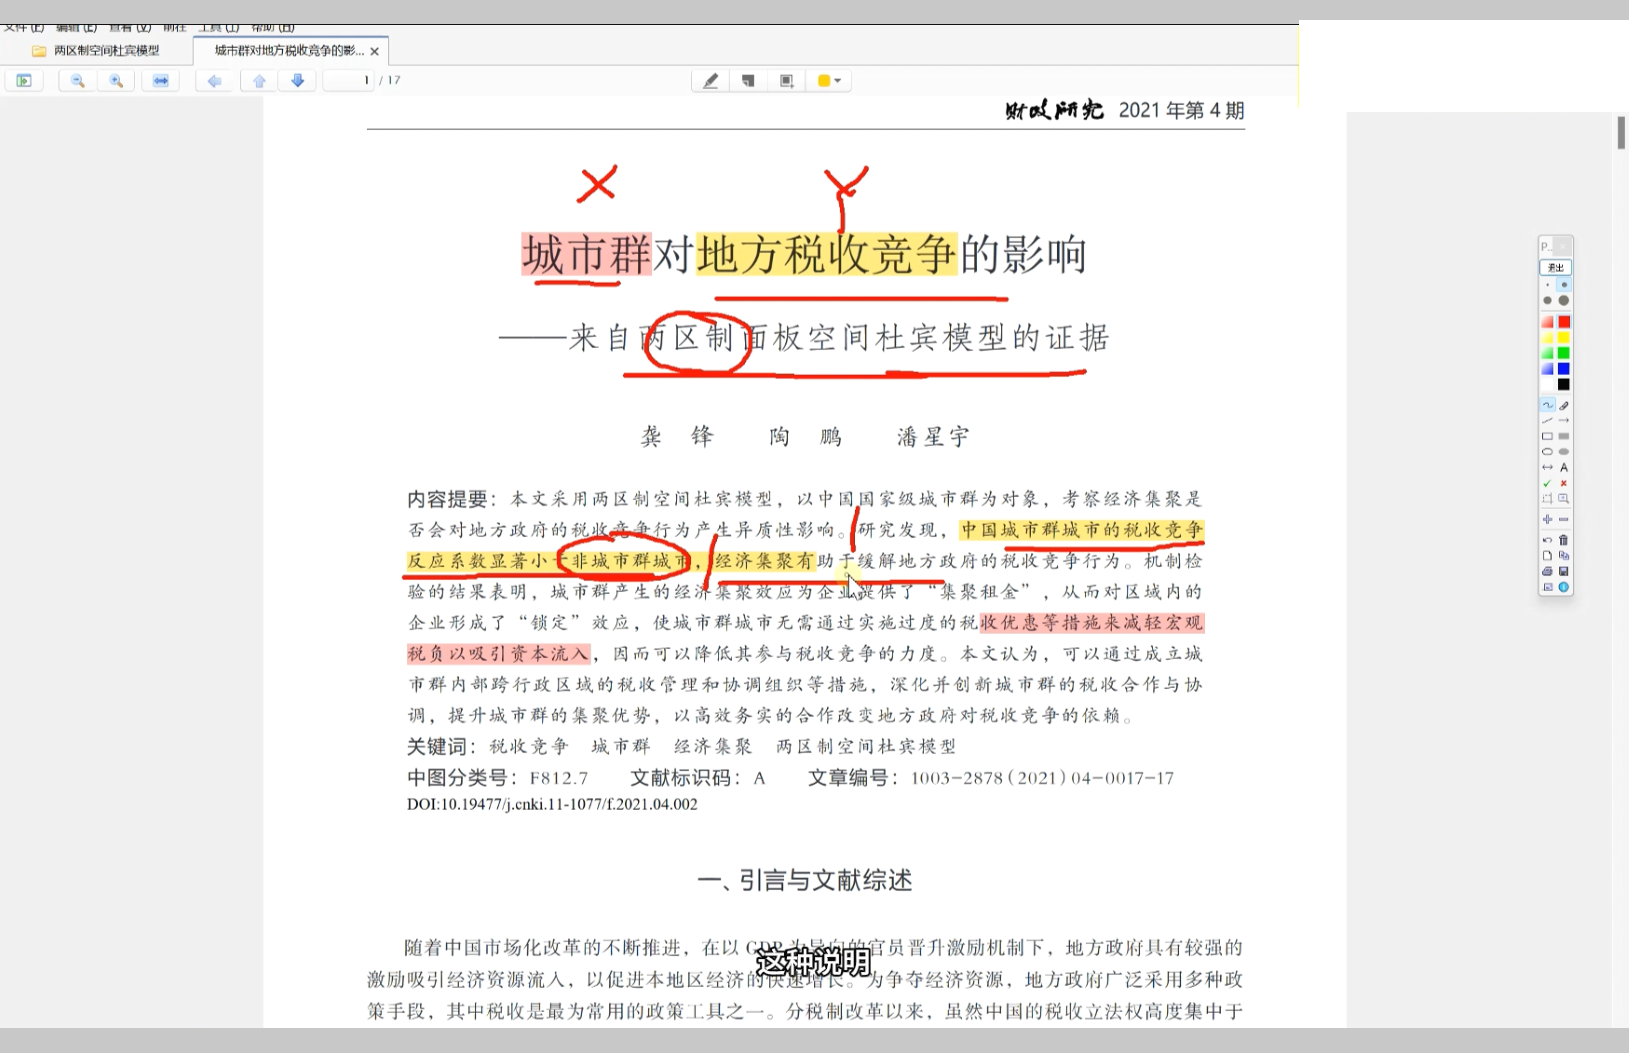Select the marker tool beside the freehand pen
Image resolution: width=1629 pixels, height=1053 pixels.
pyautogui.click(x=1564, y=405)
